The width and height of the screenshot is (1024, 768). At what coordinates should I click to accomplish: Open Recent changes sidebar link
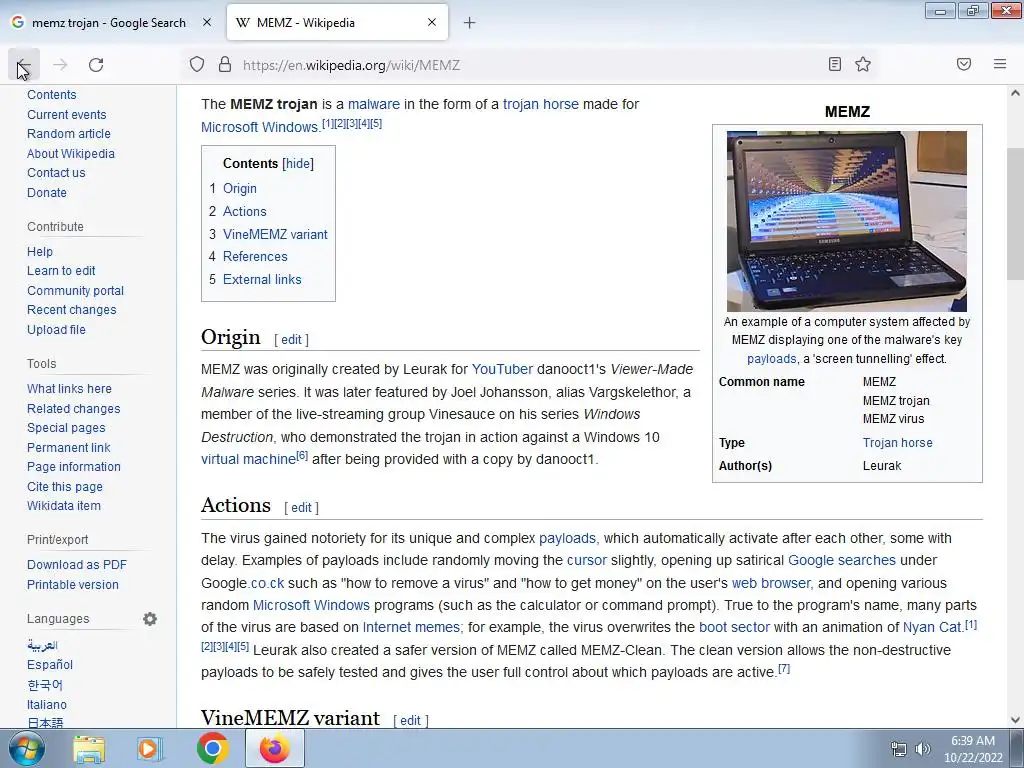coord(72,310)
